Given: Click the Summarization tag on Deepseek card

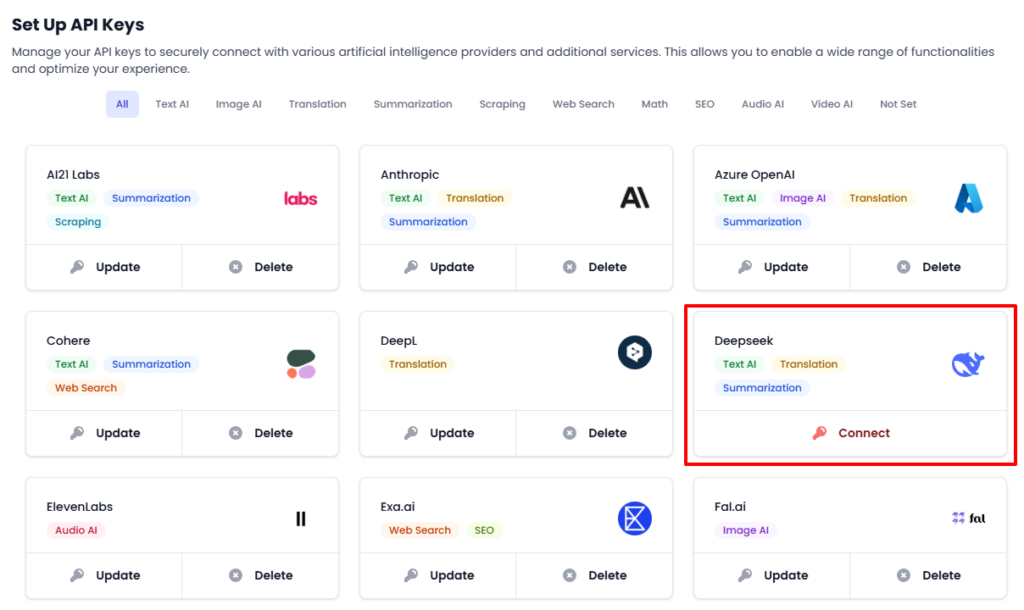Looking at the screenshot, I should click(763, 388).
